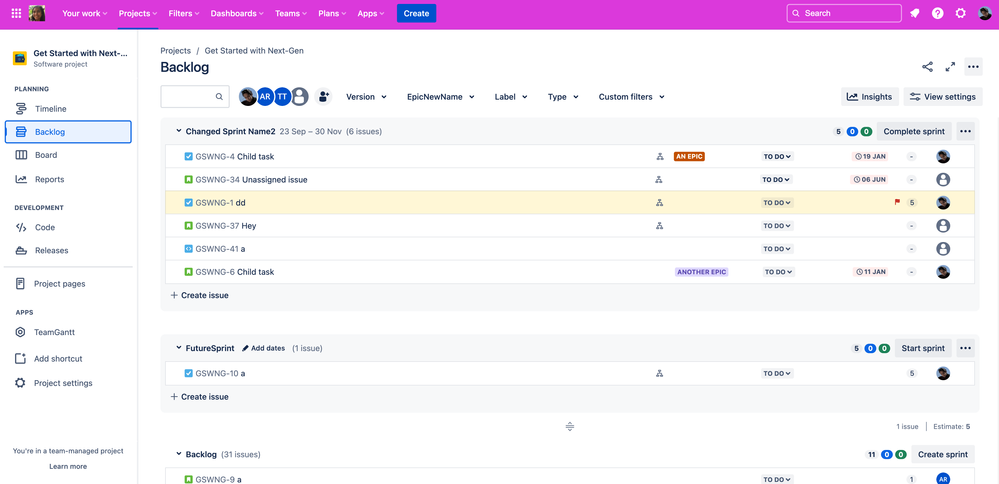The image size is (999, 484).
Task: Open the Your work menu
Action: [85, 13]
